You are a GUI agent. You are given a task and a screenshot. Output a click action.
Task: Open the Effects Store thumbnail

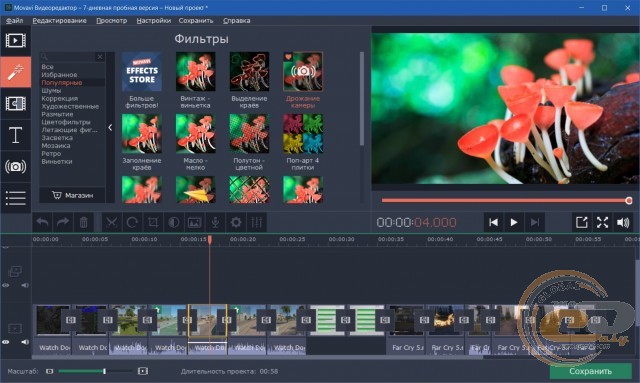point(142,71)
